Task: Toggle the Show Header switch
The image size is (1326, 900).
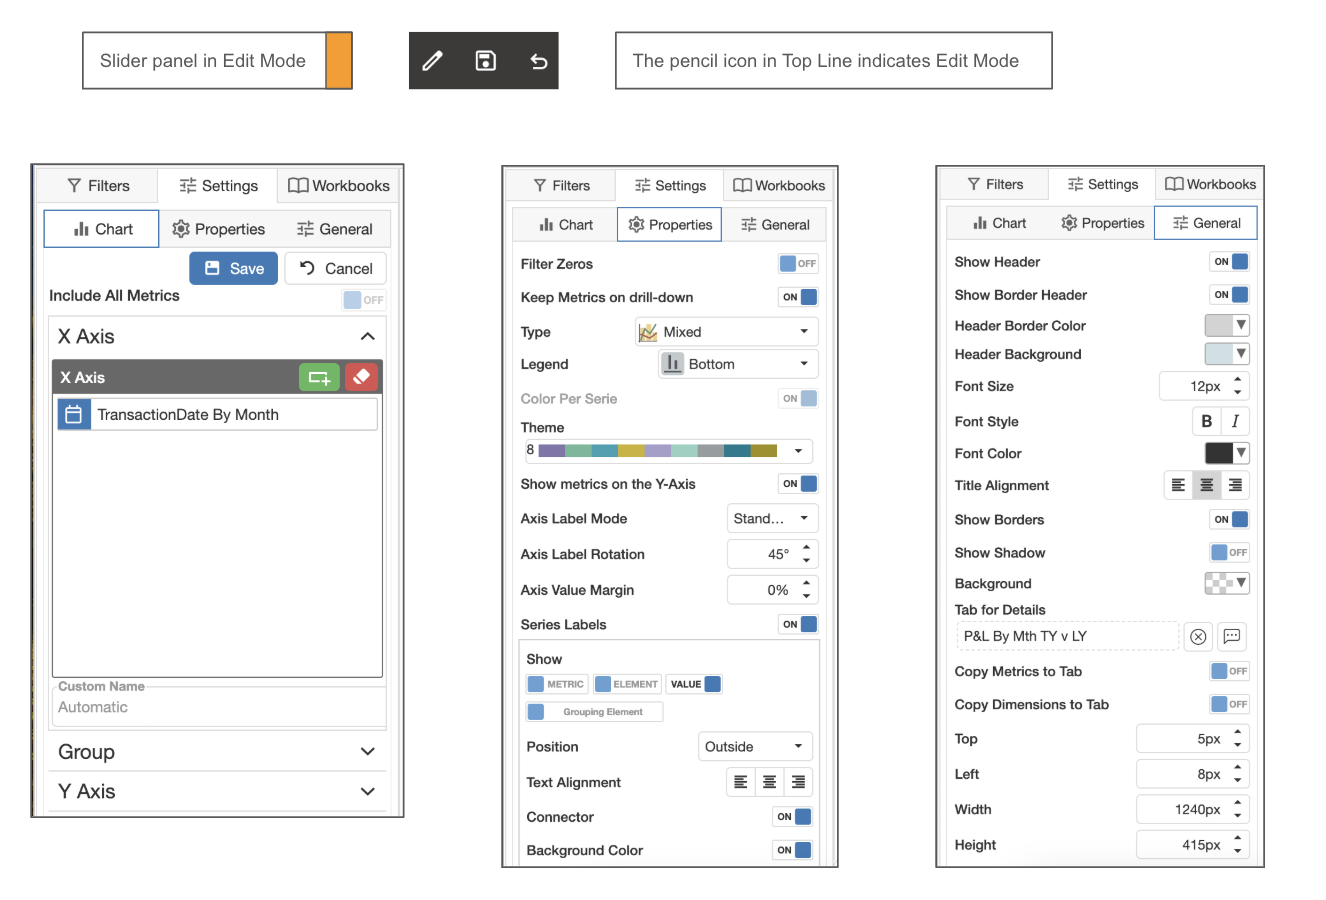Action: click(1230, 262)
